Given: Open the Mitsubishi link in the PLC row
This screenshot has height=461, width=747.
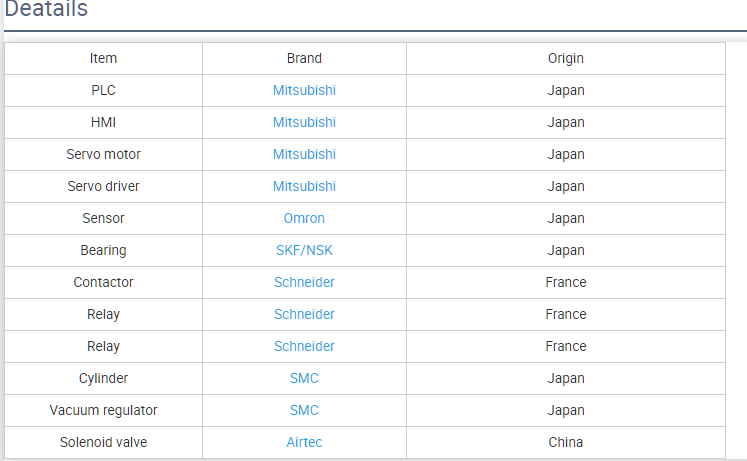Looking at the screenshot, I should (304, 90).
